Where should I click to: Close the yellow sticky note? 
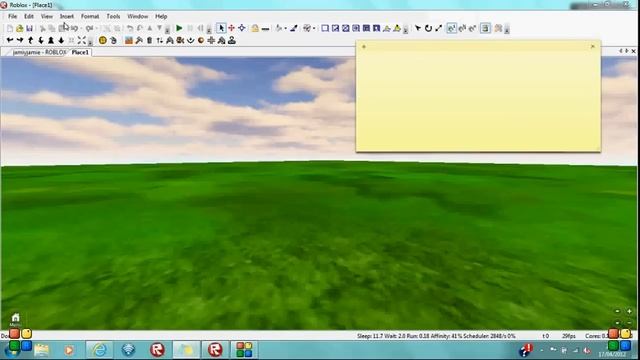tap(593, 47)
